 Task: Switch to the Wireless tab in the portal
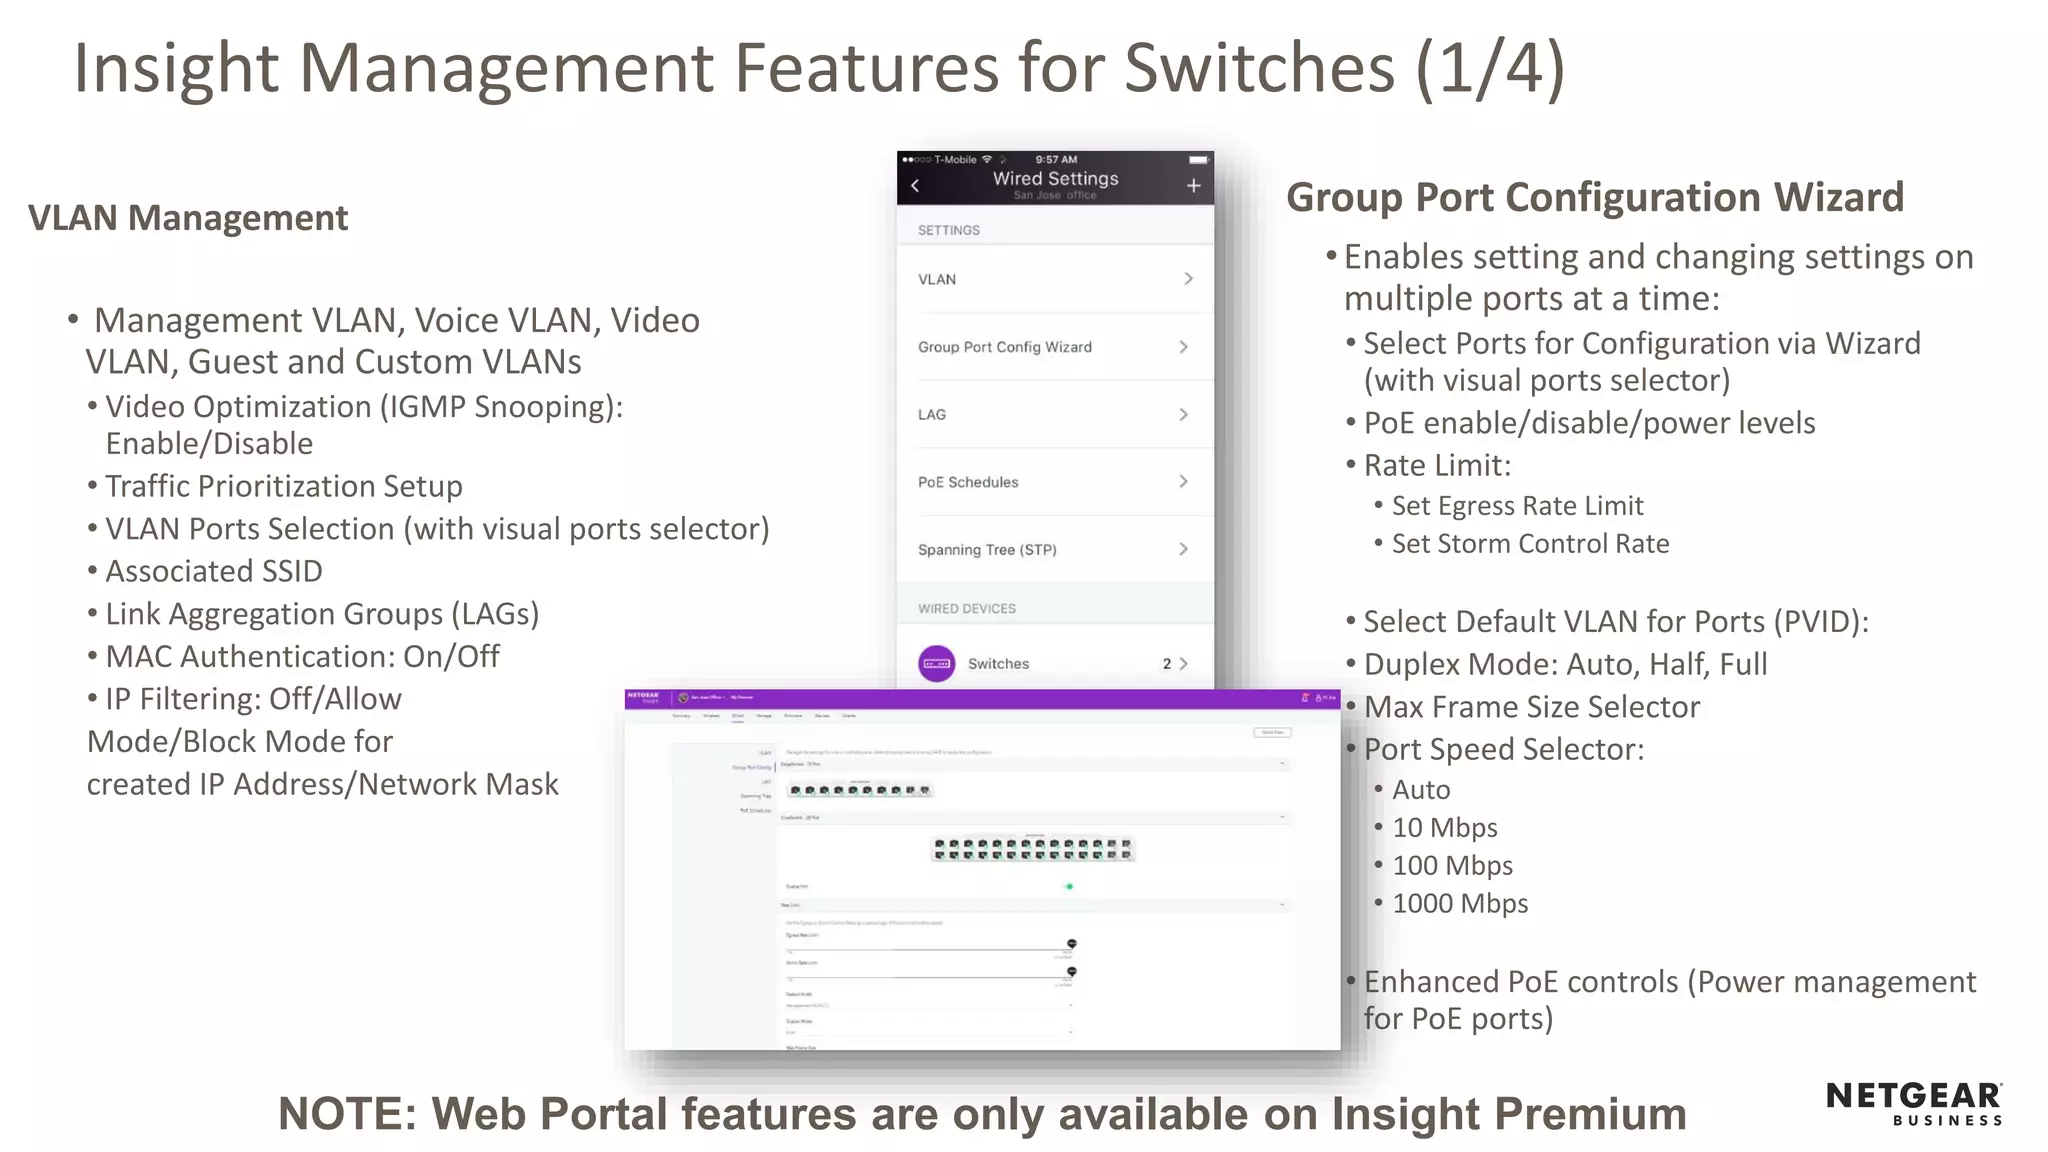point(711,715)
